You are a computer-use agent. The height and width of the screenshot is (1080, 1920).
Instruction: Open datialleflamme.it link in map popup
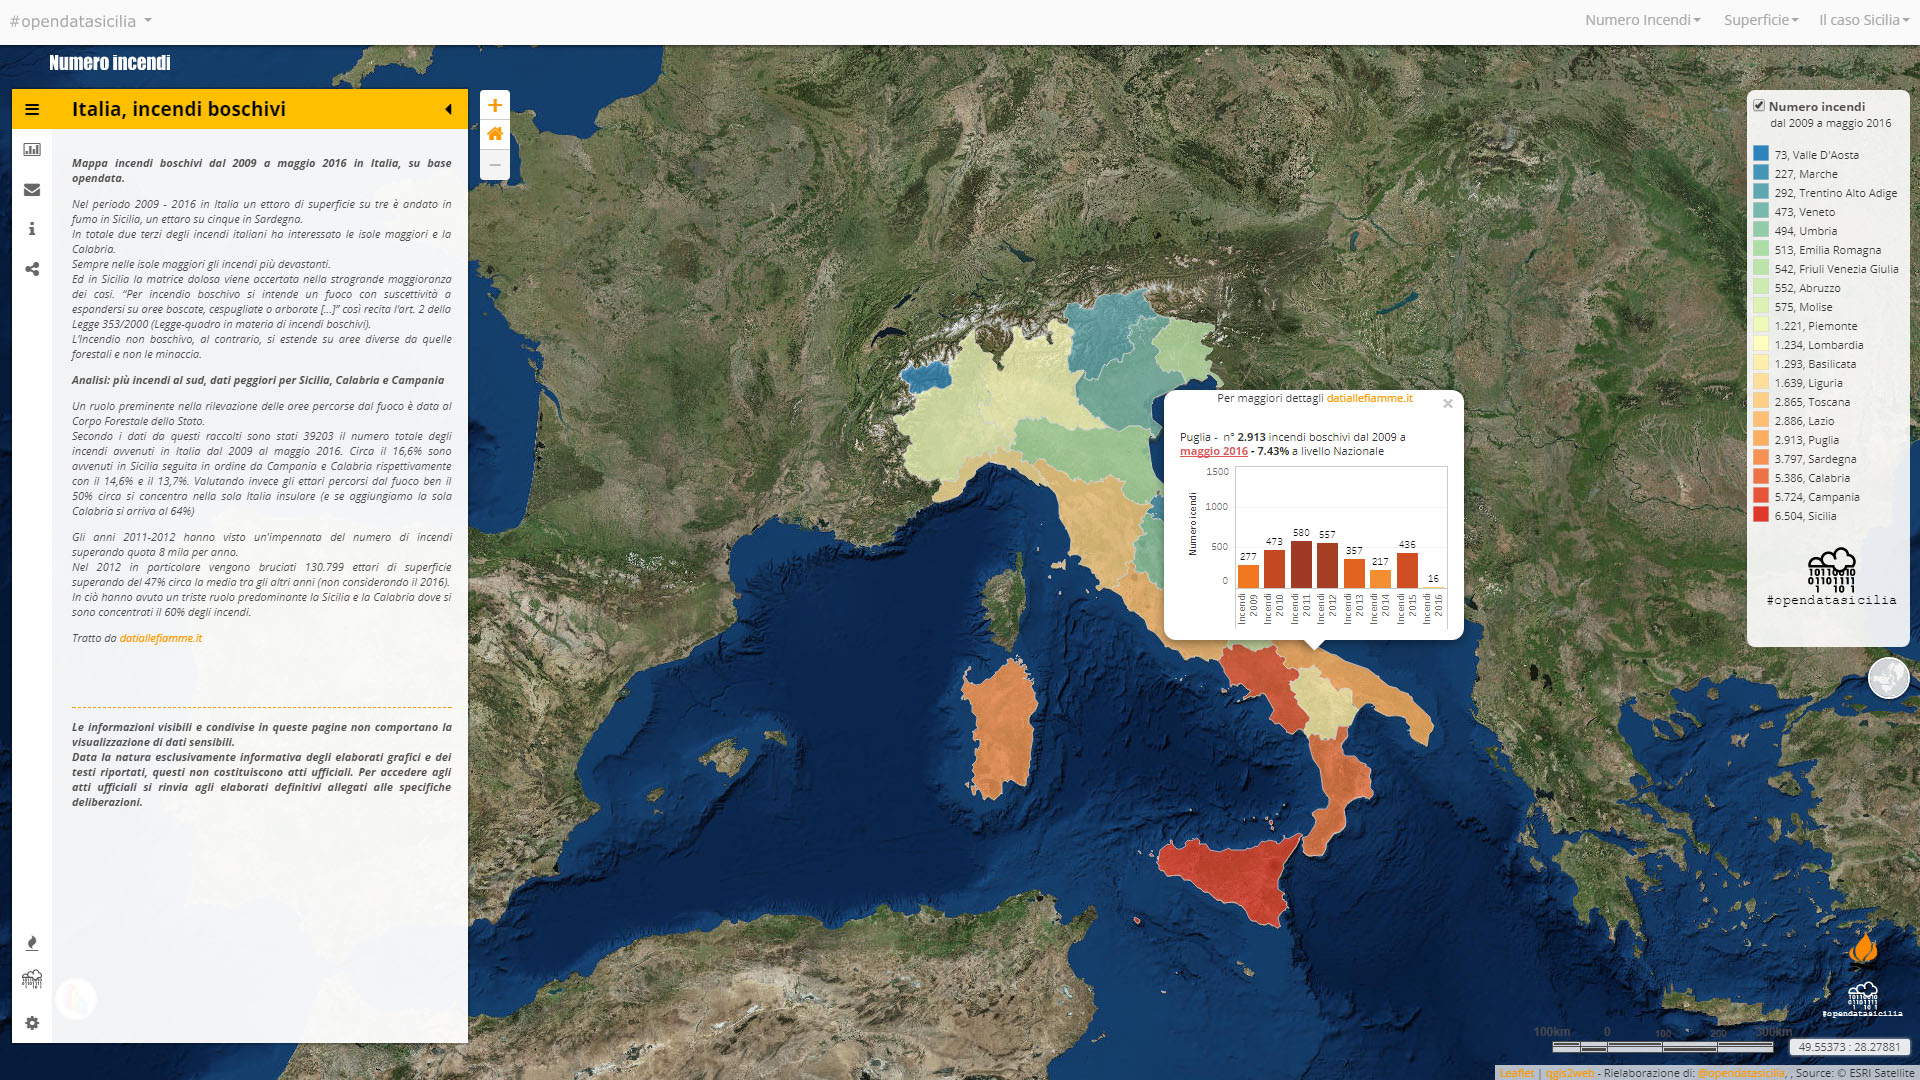tap(1369, 398)
